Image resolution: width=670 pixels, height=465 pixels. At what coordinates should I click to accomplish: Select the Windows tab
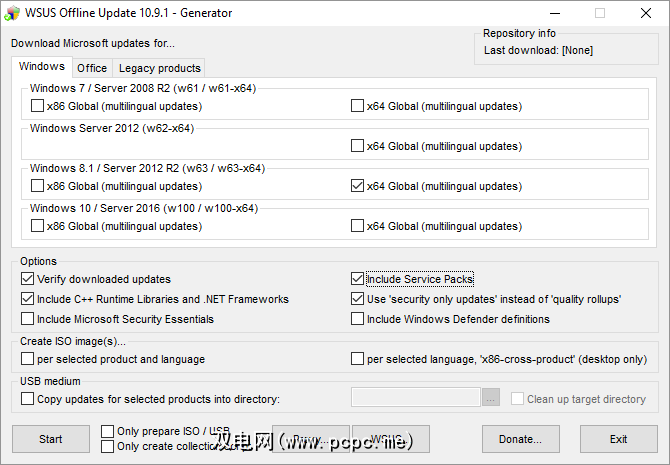pyautogui.click(x=42, y=67)
